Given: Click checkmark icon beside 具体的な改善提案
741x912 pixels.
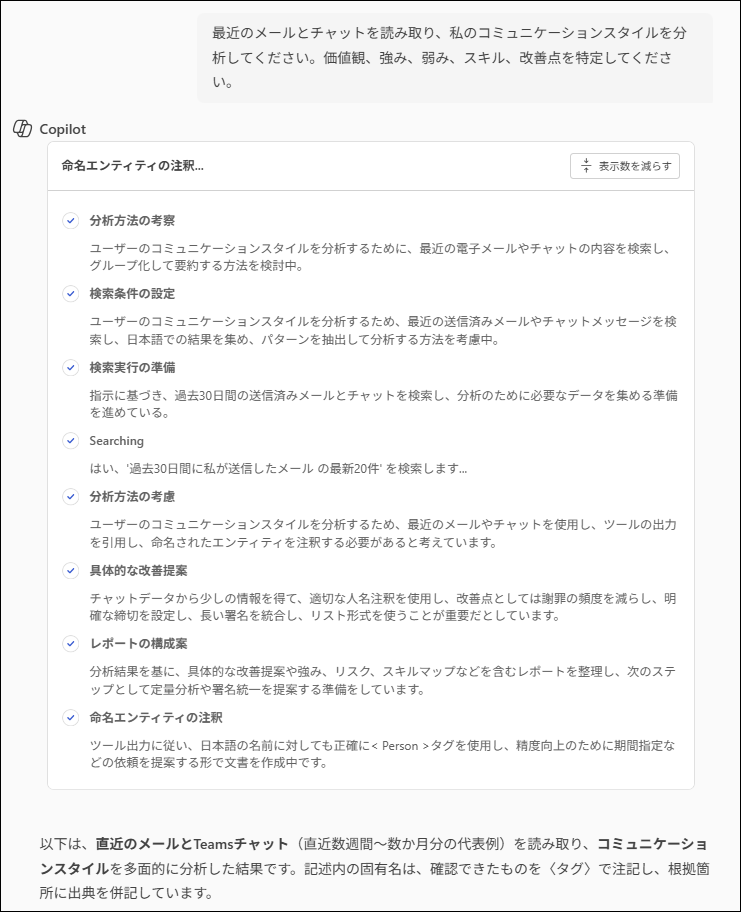Looking at the screenshot, I should tap(70, 571).
